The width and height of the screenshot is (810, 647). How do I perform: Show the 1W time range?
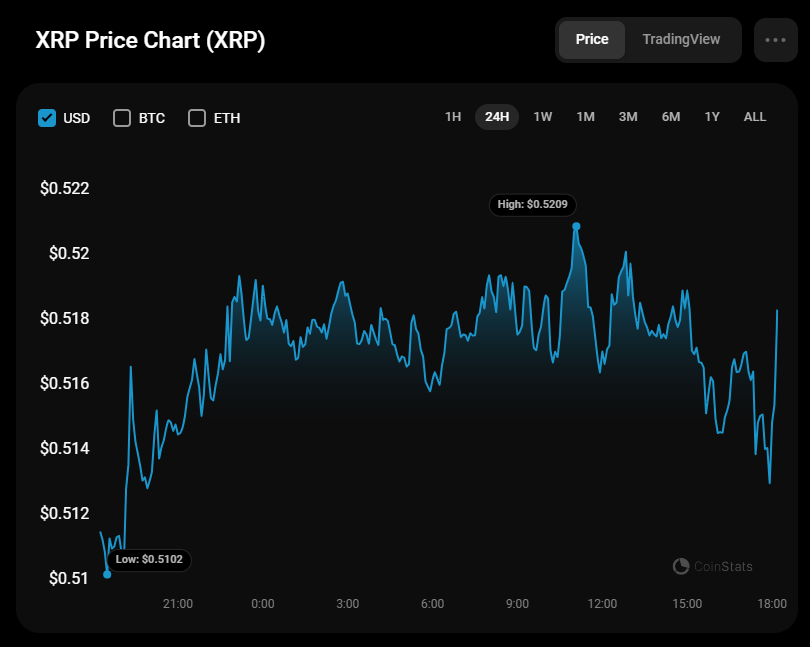click(x=543, y=117)
